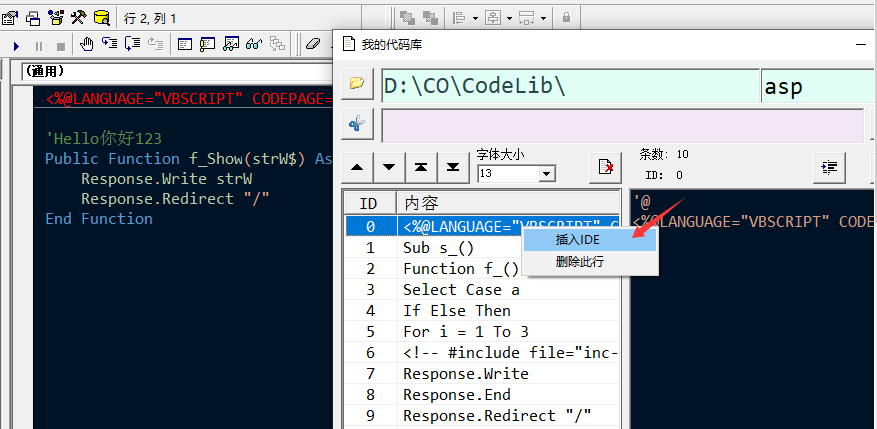This screenshot has width=877, height=429.
Task: Open the Immediate window icon
Action: click(x=208, y=44)
